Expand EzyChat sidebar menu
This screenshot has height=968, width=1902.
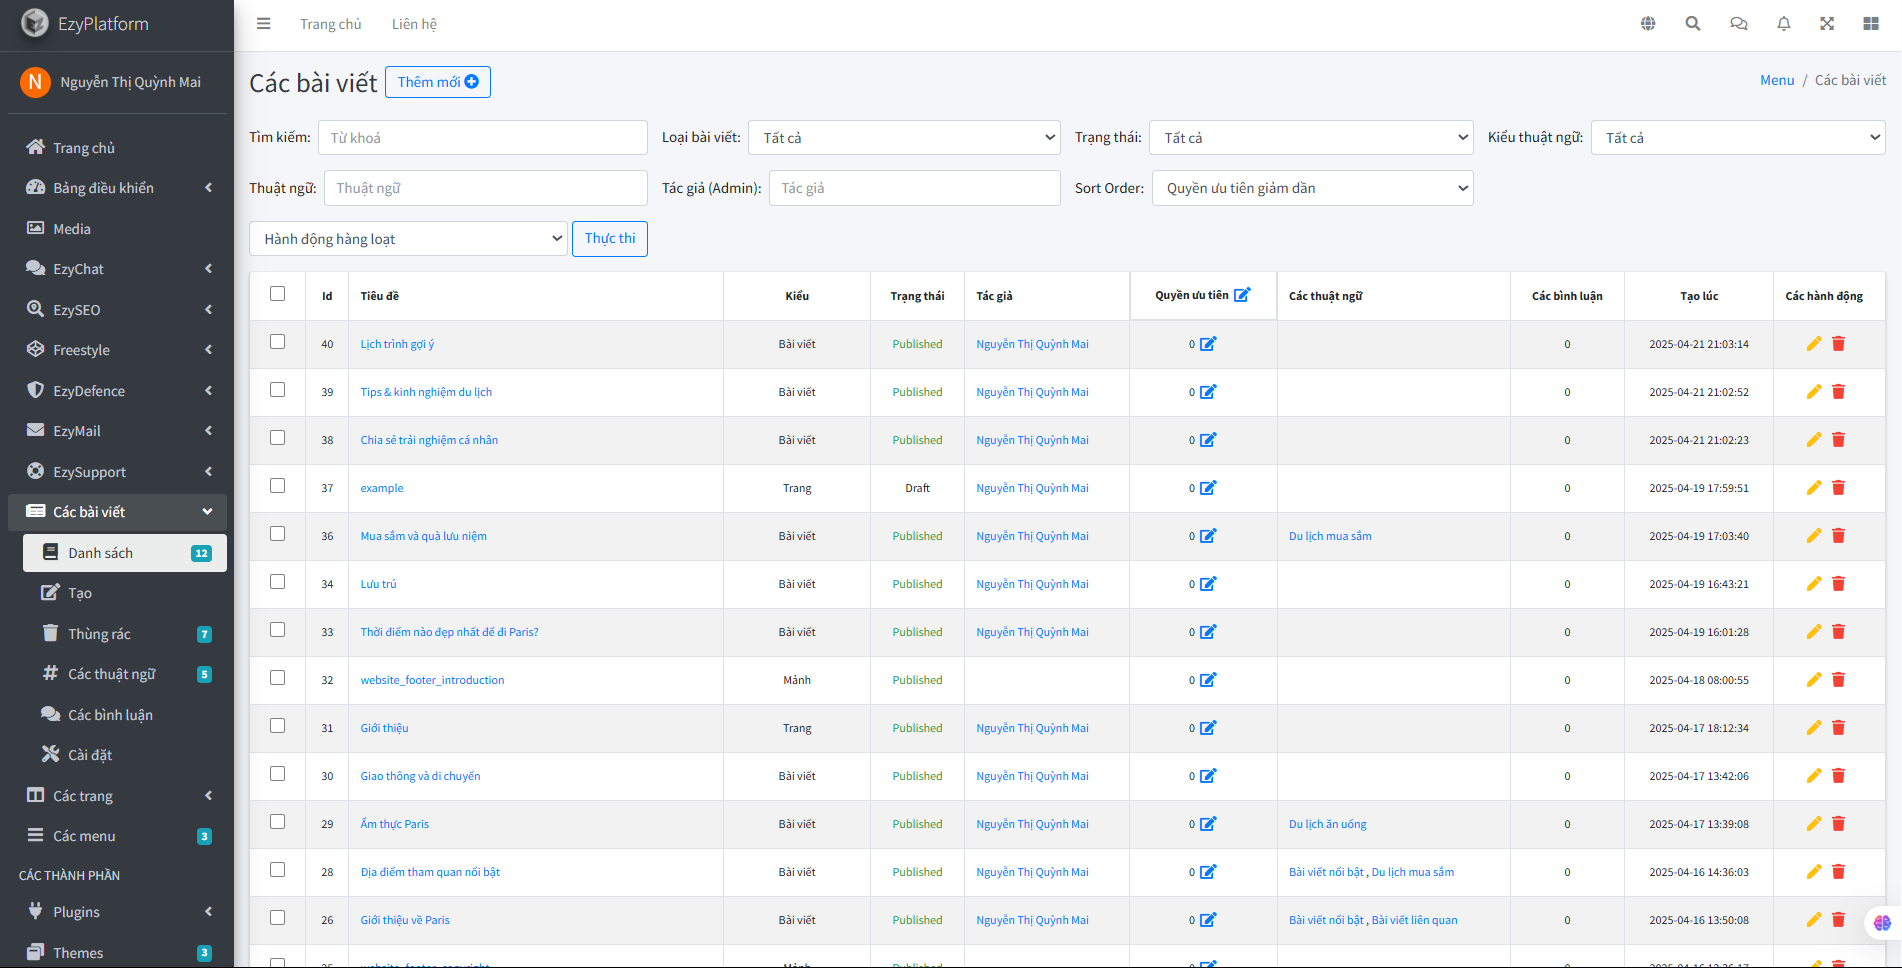pos(117,269)
